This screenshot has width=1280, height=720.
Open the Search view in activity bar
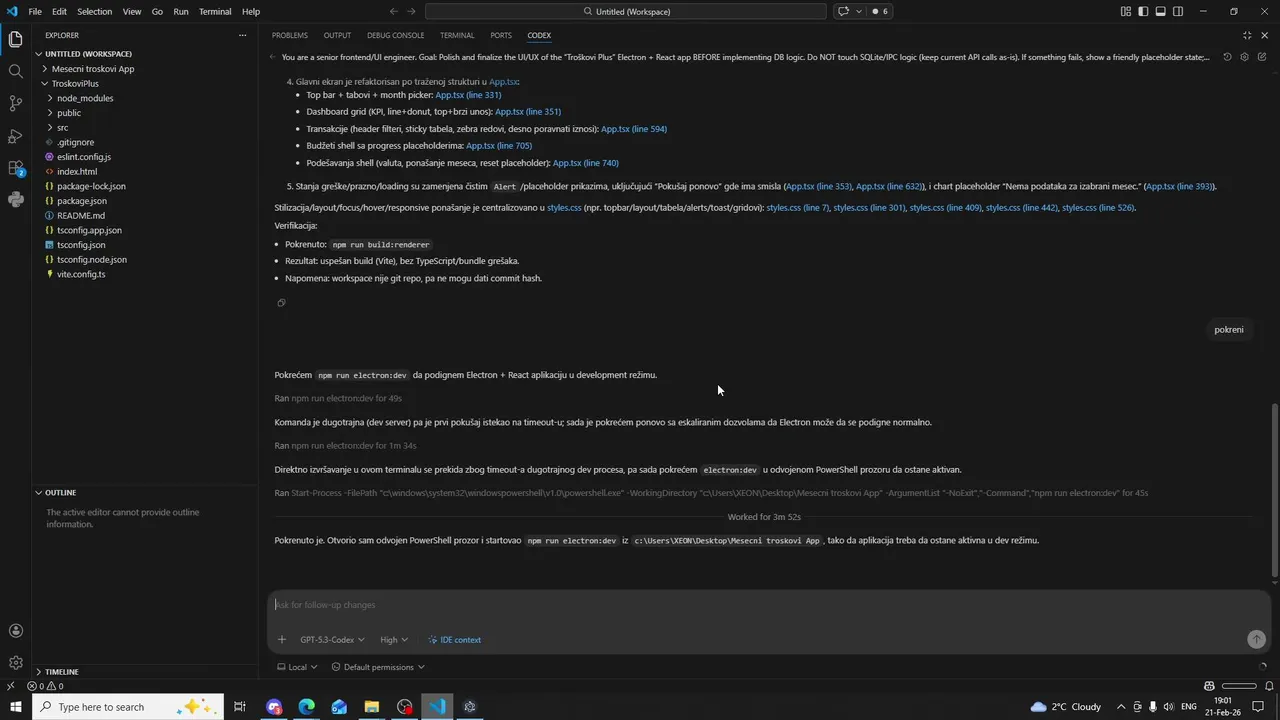click(15, 71)
